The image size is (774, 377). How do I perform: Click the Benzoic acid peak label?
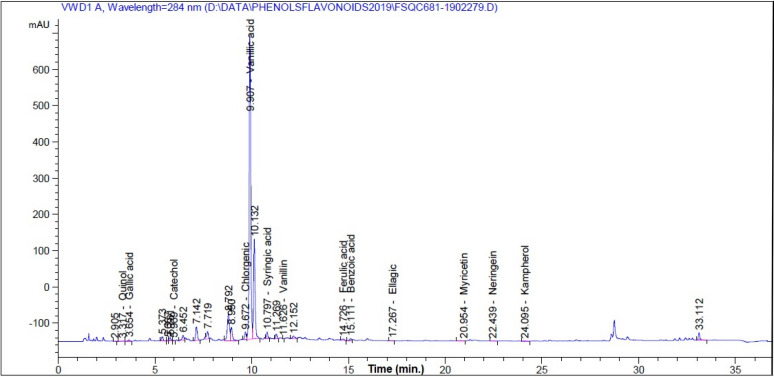351,264
